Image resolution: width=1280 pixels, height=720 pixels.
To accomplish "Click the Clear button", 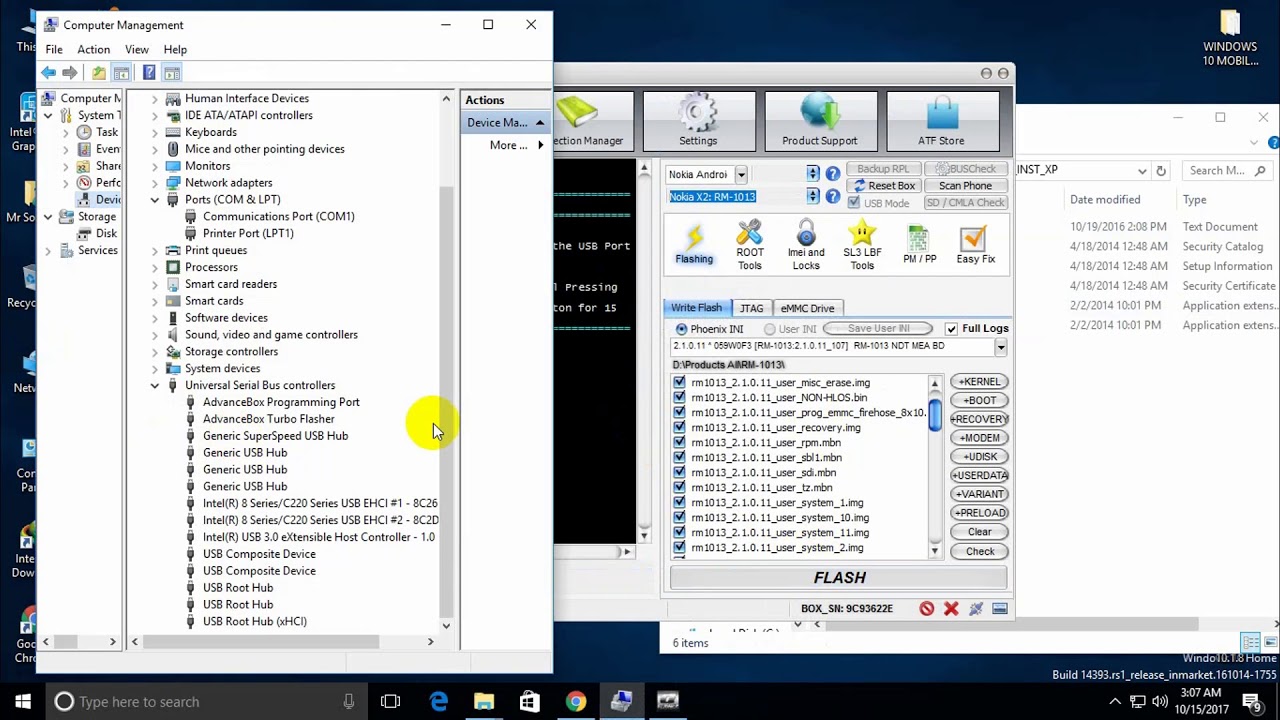I will 979,532.
